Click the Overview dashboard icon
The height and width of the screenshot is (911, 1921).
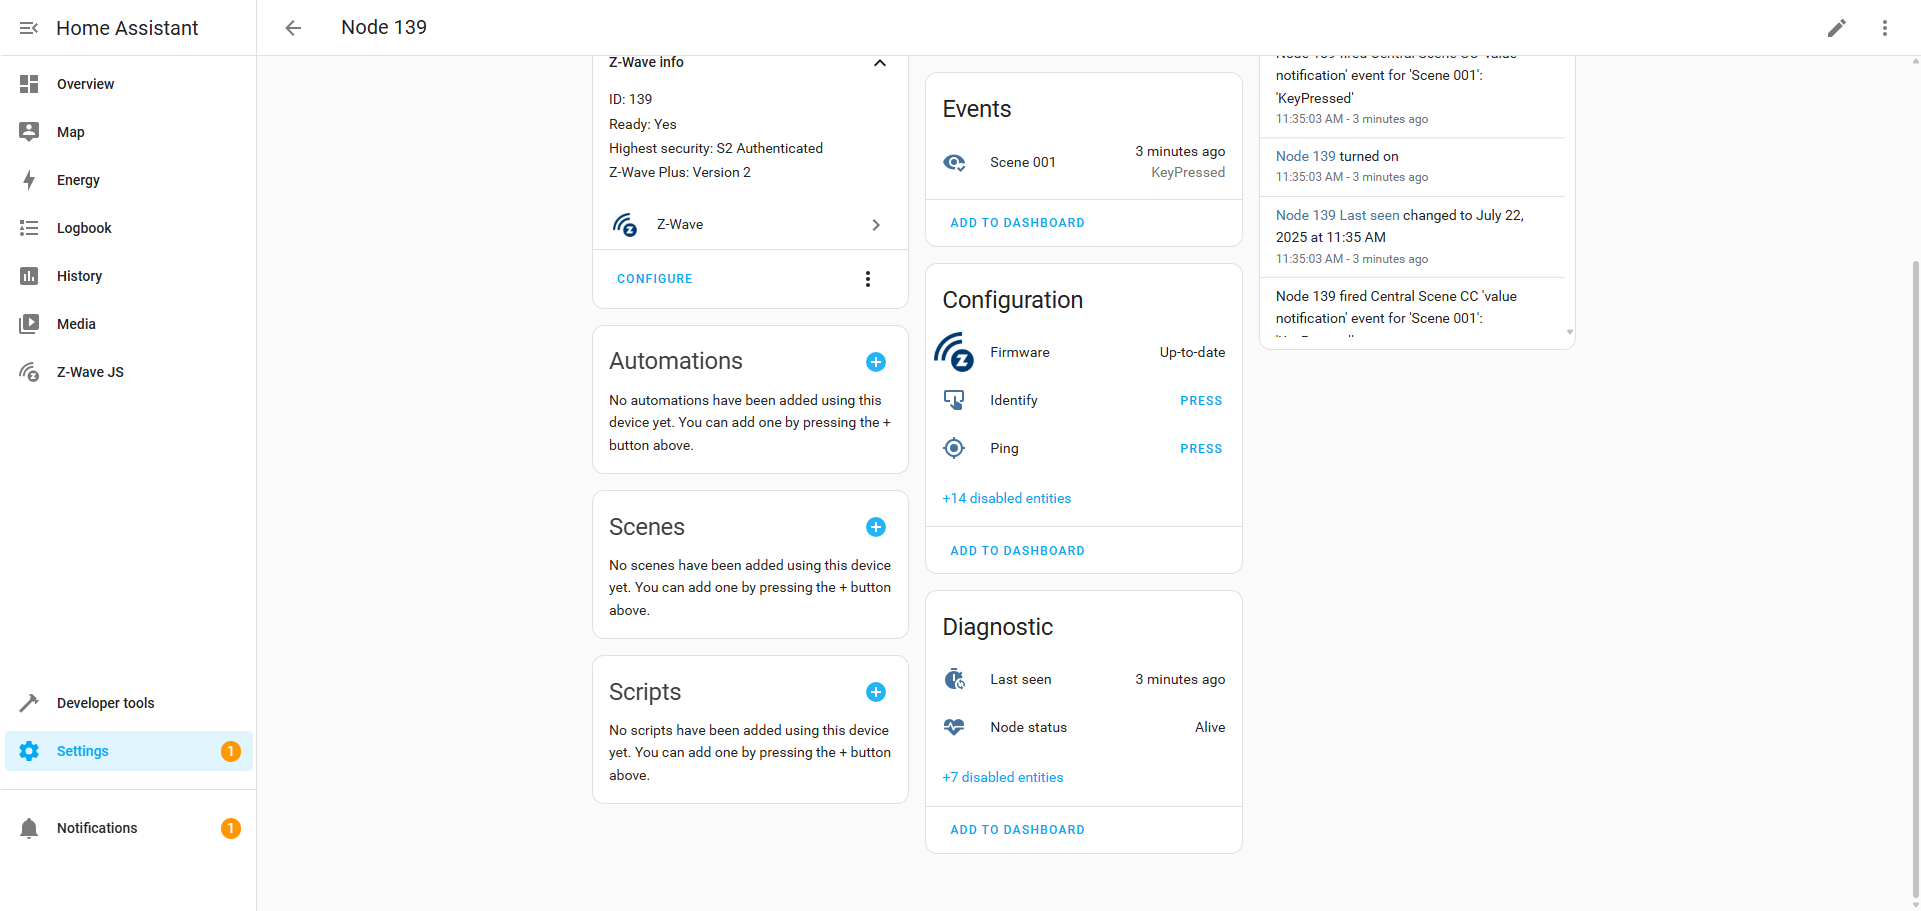29,84
